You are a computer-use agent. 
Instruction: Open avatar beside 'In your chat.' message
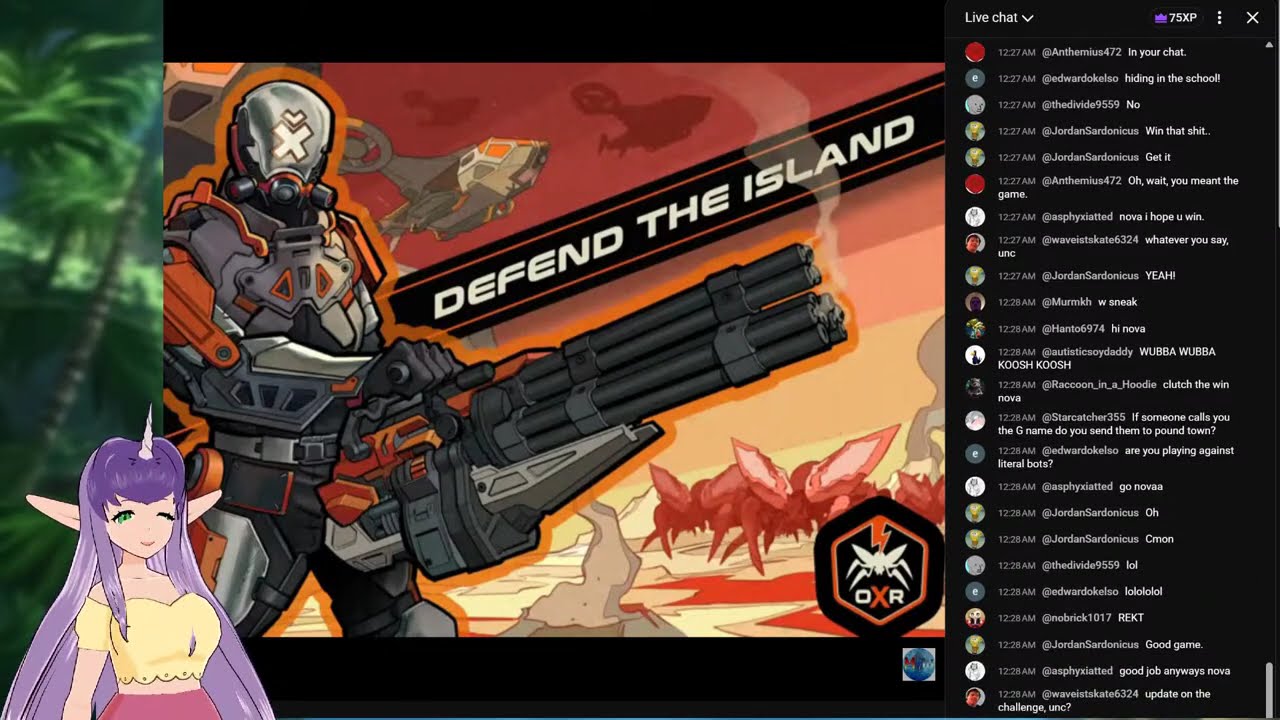975,52
